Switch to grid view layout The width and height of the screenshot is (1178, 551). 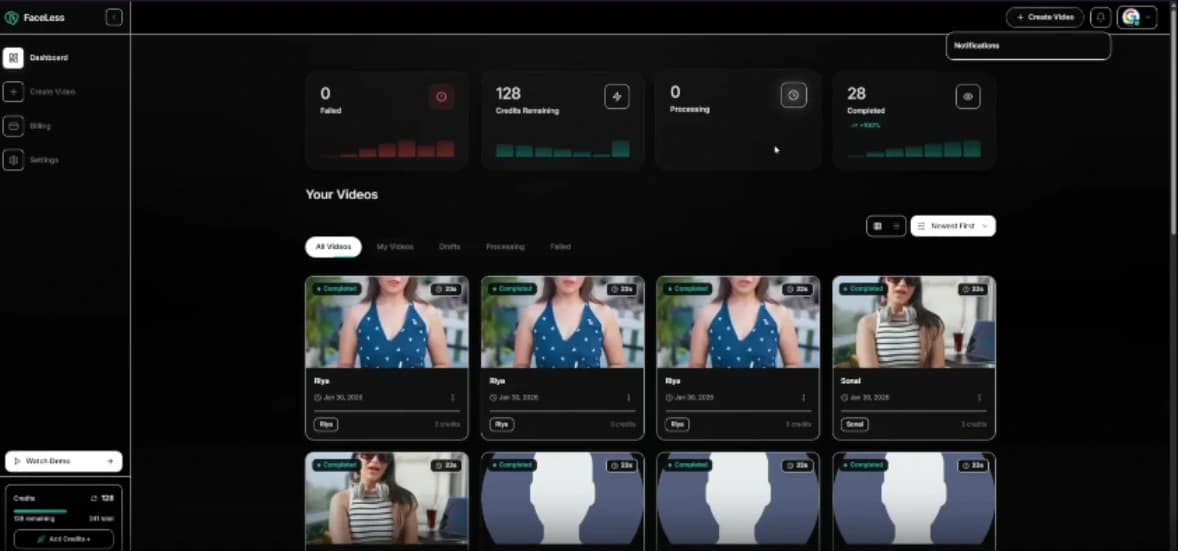tap(877, 226)
